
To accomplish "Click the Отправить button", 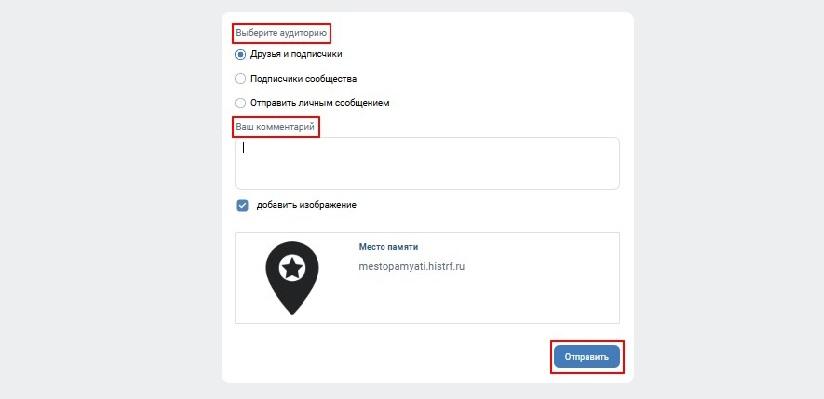I will (x=586, y=357).
